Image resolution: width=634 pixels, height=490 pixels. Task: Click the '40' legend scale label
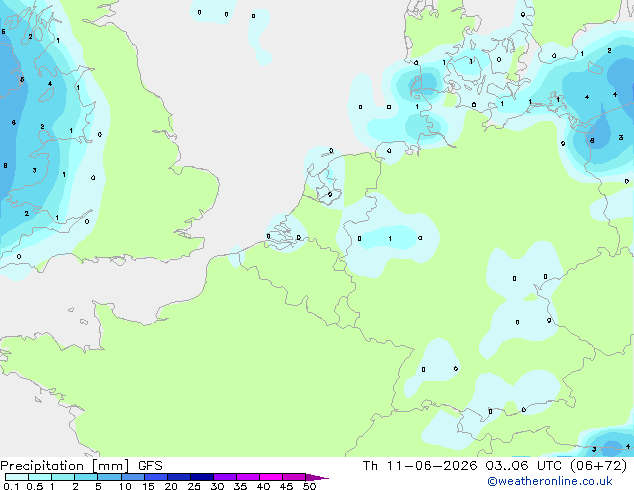(263, 486)
